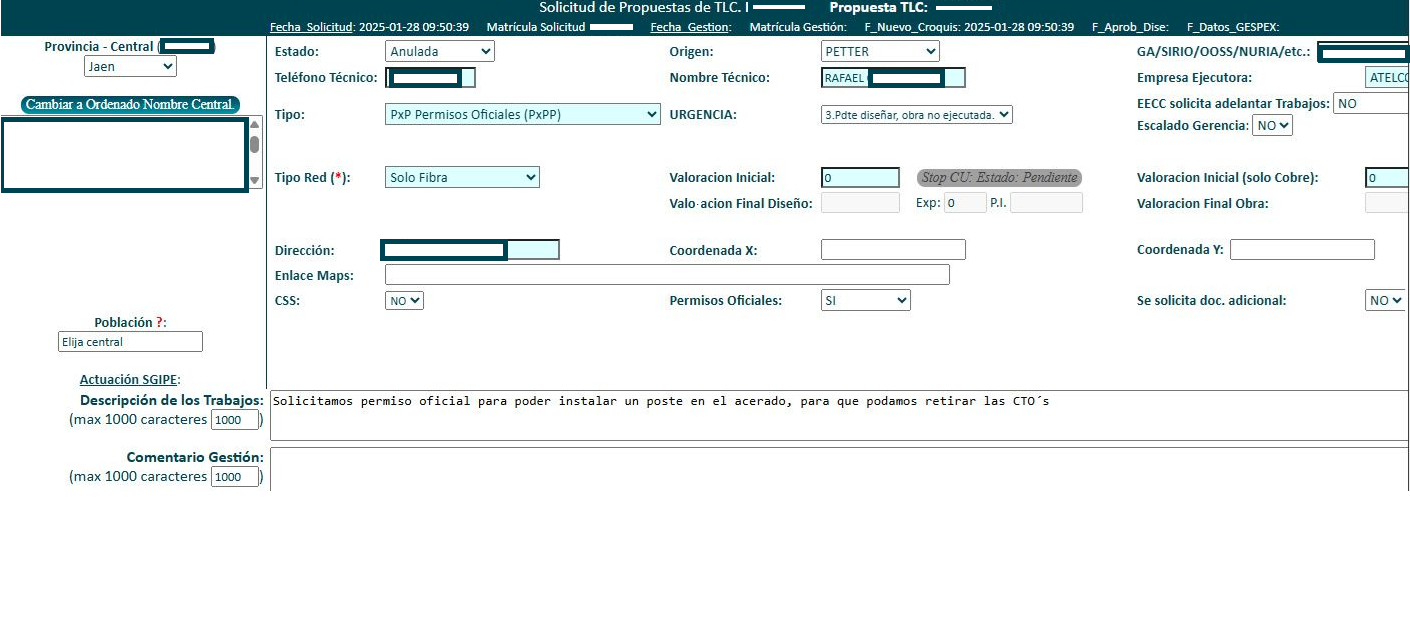
Task: Open the Tipo Red dropdown Solo Fibra
Action: [462, 177]
